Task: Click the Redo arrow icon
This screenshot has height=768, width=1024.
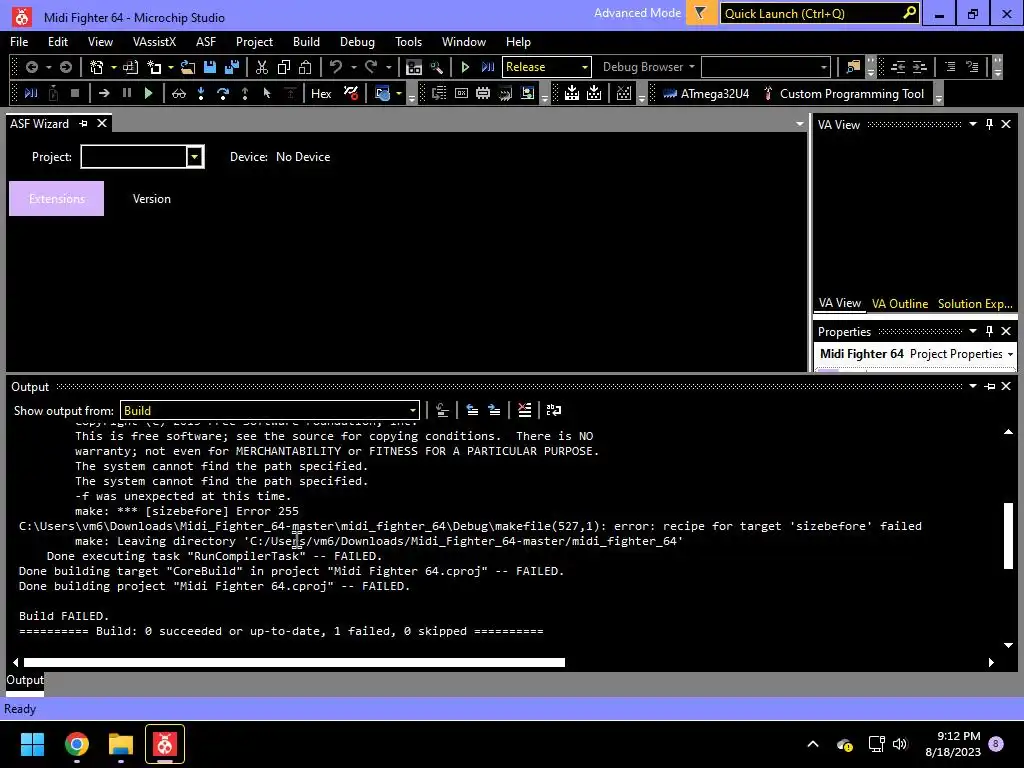Action: pos(371,67)
